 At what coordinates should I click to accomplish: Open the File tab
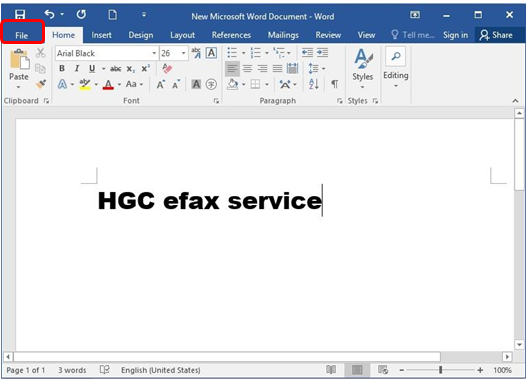(22, 35)
